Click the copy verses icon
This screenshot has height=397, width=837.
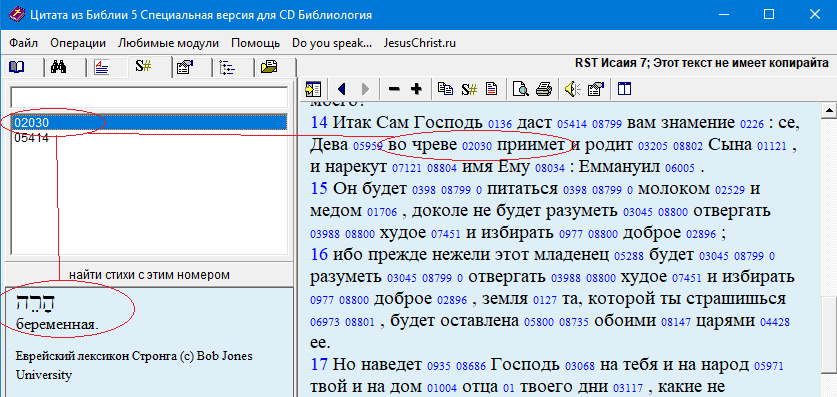tap(445, 89)
